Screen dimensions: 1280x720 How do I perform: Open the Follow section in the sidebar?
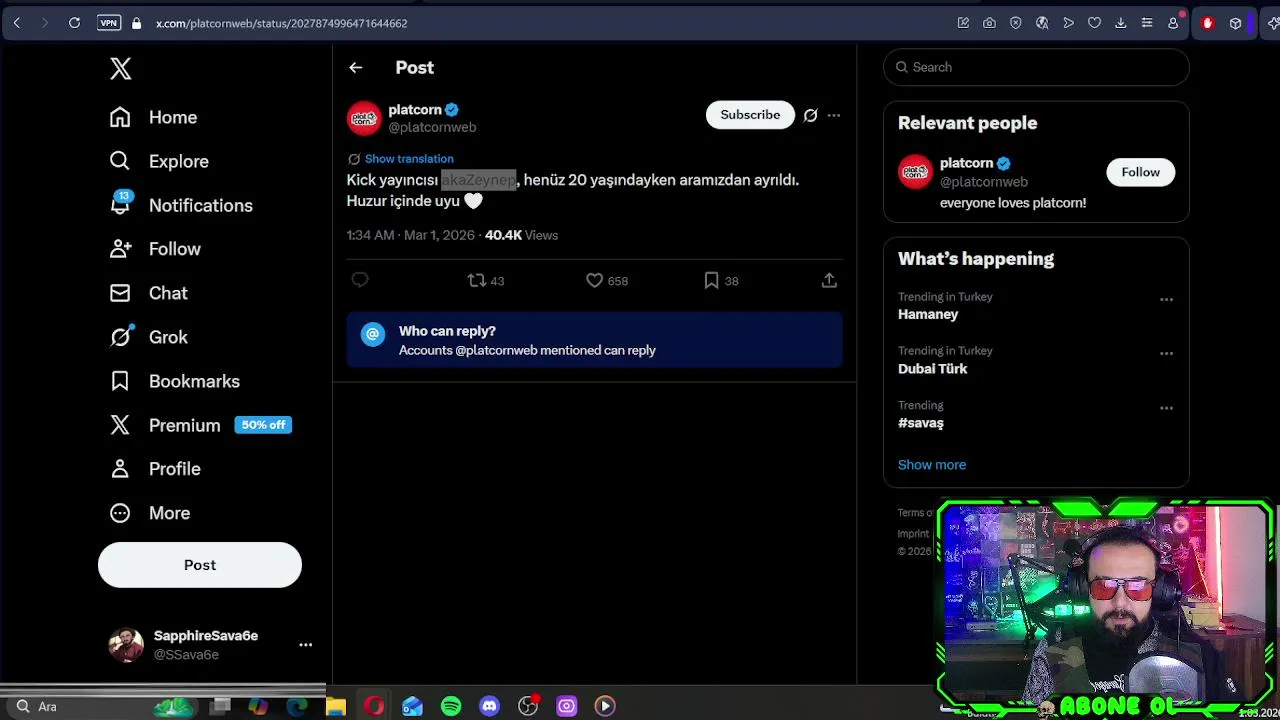pos(156,249)
